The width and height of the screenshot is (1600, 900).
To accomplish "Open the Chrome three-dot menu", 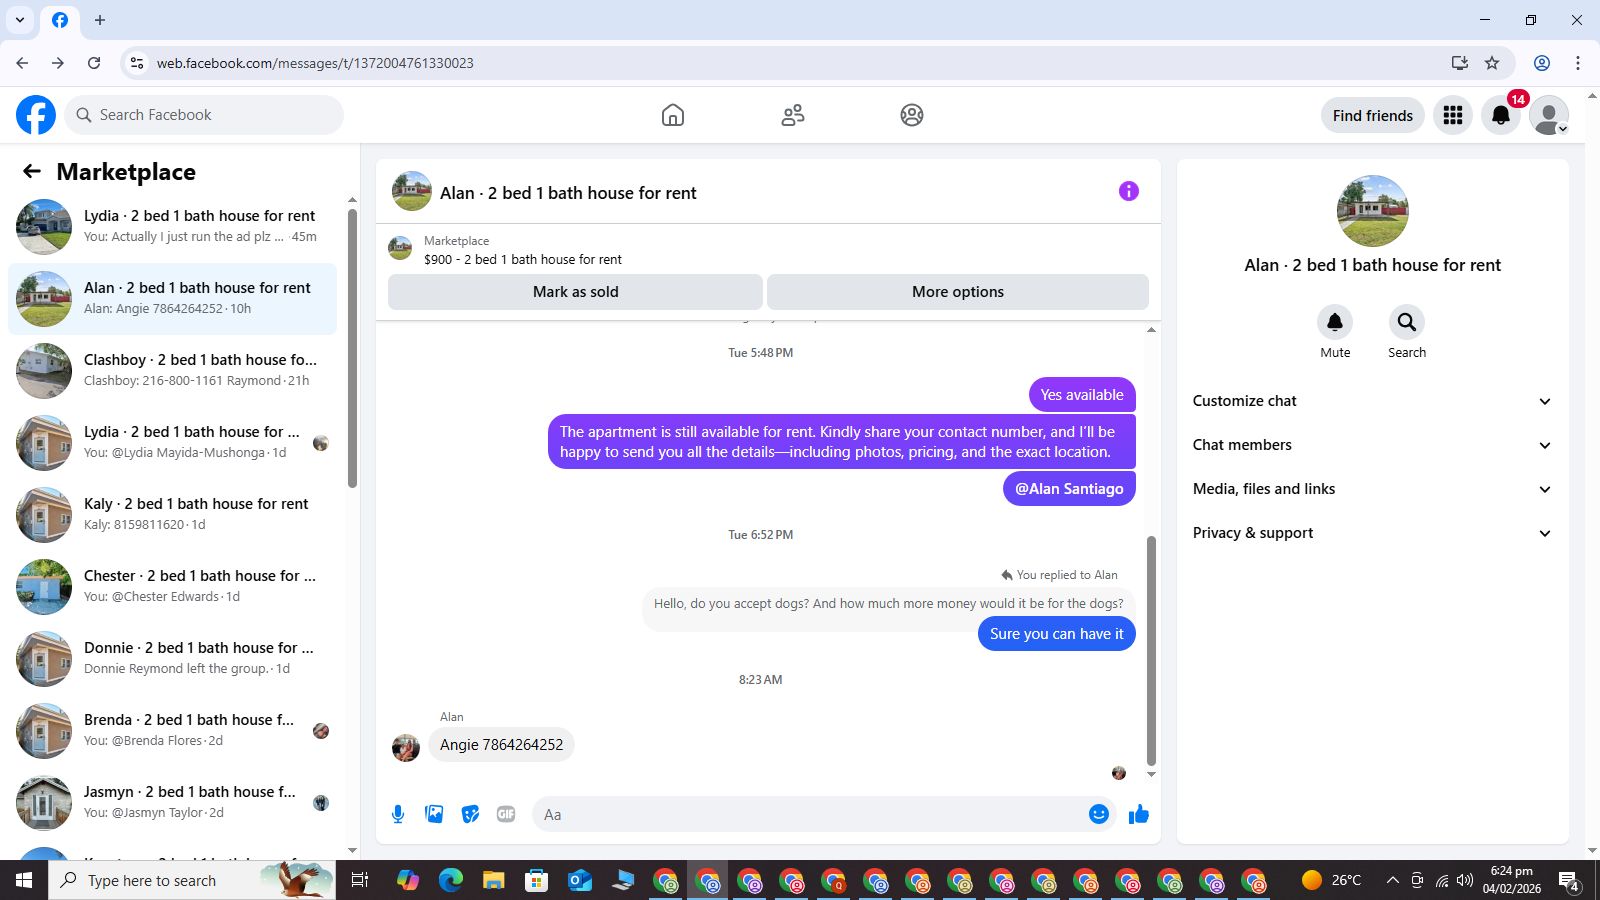I will (x=1578, y=63).
